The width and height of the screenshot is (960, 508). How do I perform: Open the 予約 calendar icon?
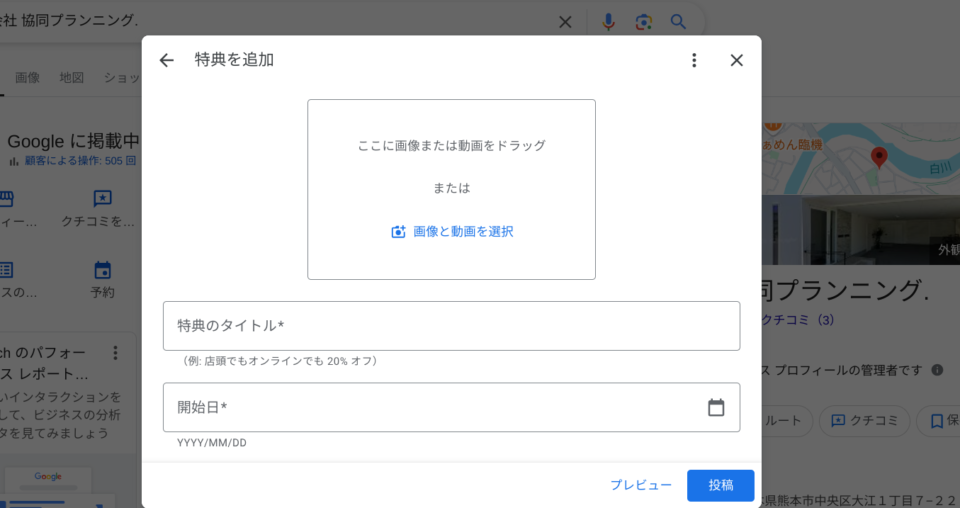pos(102,270)
